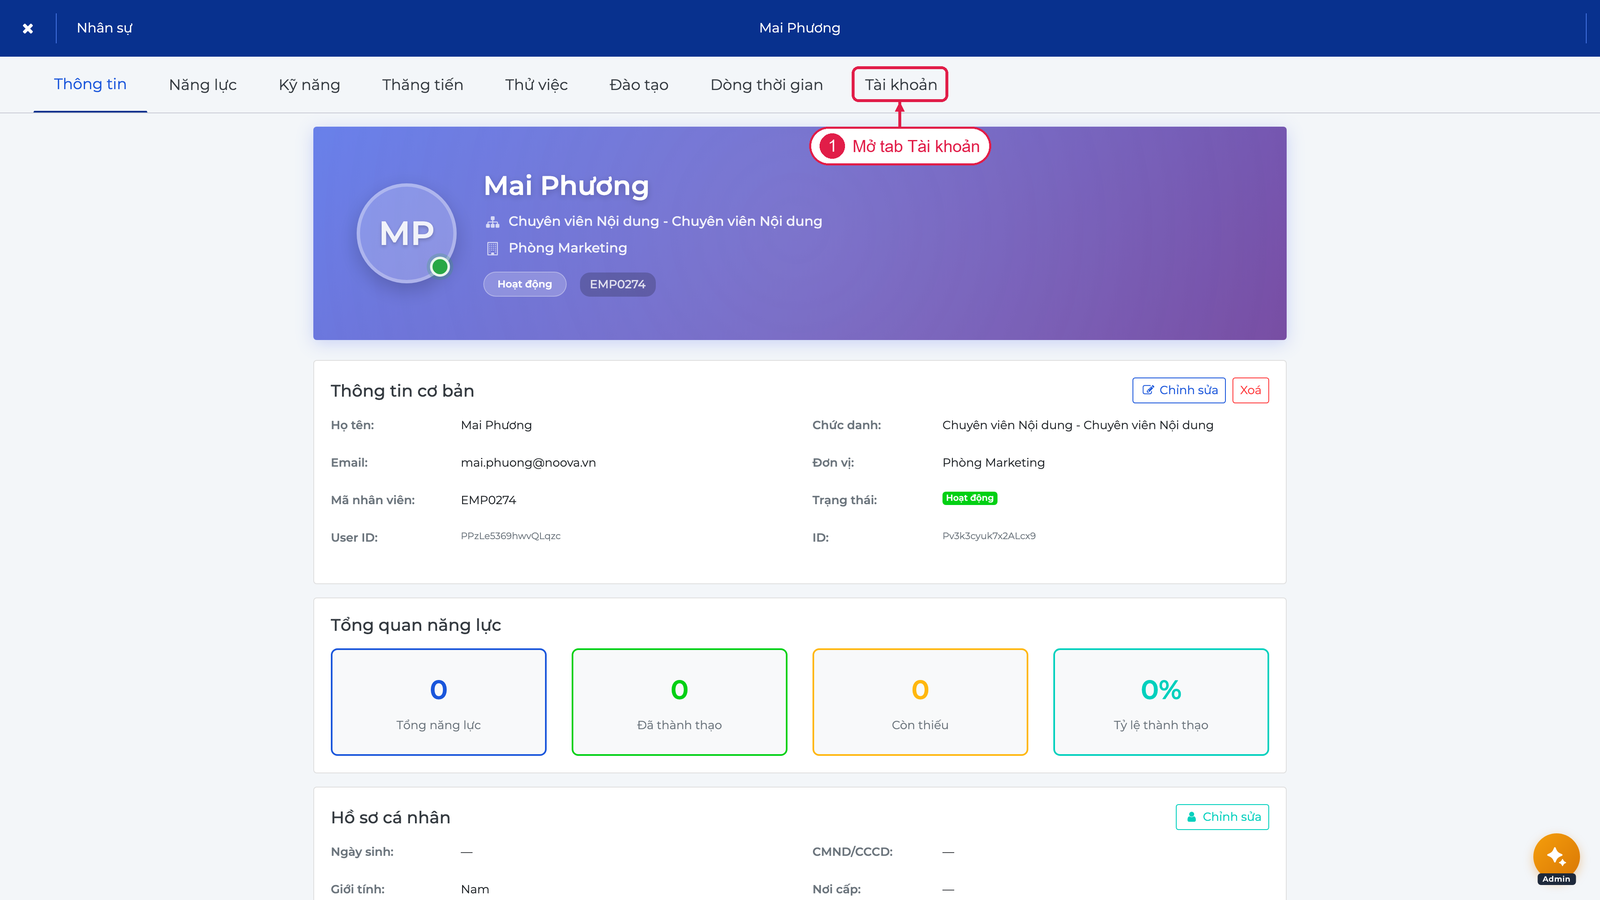Switch to the Thông tin tab
The width and height of the screenshot is (1600, 900).
[90, 84]
